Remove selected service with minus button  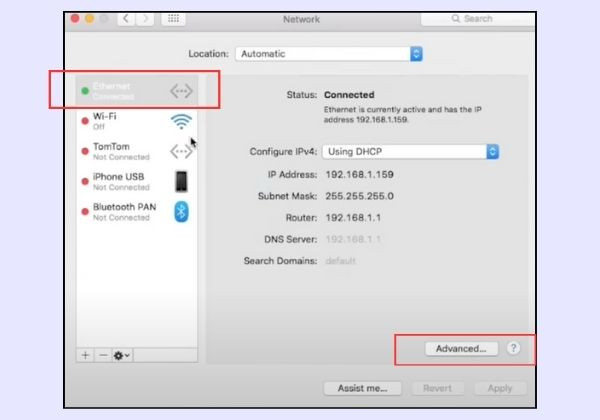tap(103, 355)
